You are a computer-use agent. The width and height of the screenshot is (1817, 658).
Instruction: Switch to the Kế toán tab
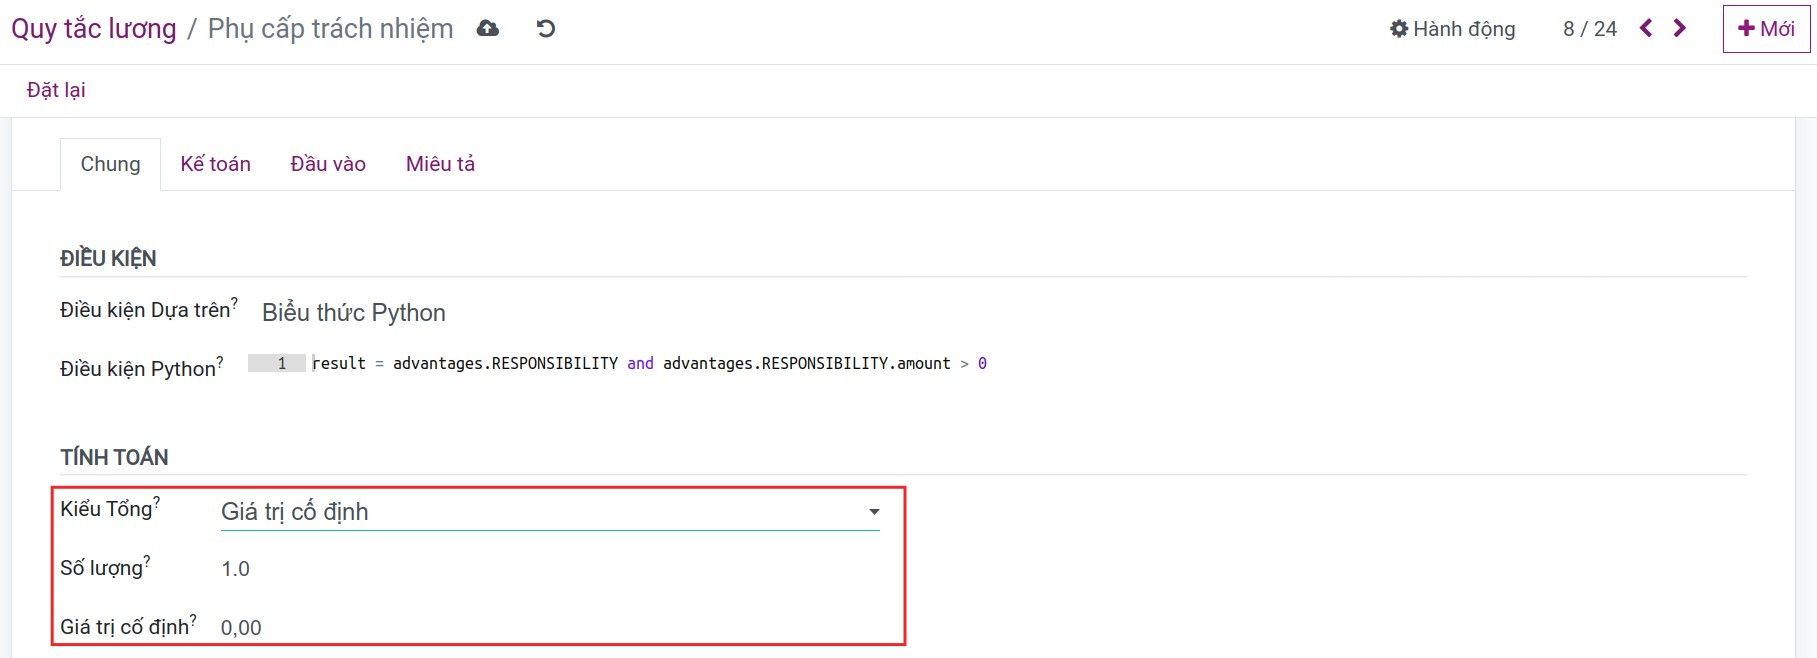[x=215, y=164]
